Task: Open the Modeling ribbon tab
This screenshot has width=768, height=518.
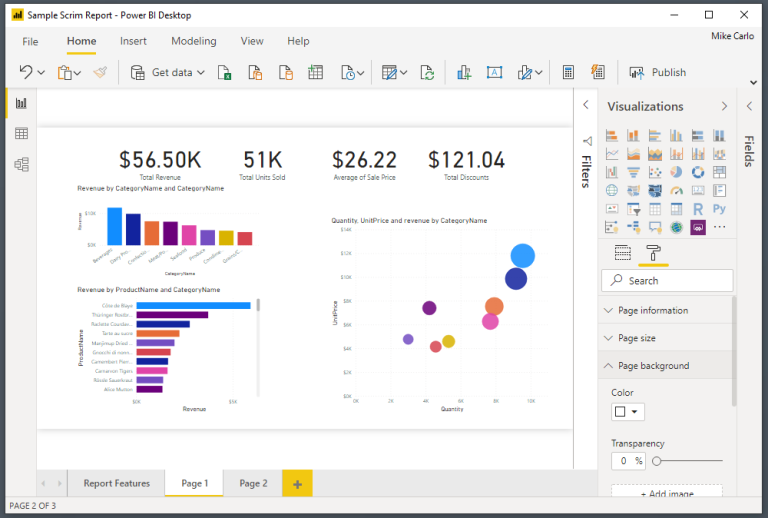Action: [x=193, y=41]
